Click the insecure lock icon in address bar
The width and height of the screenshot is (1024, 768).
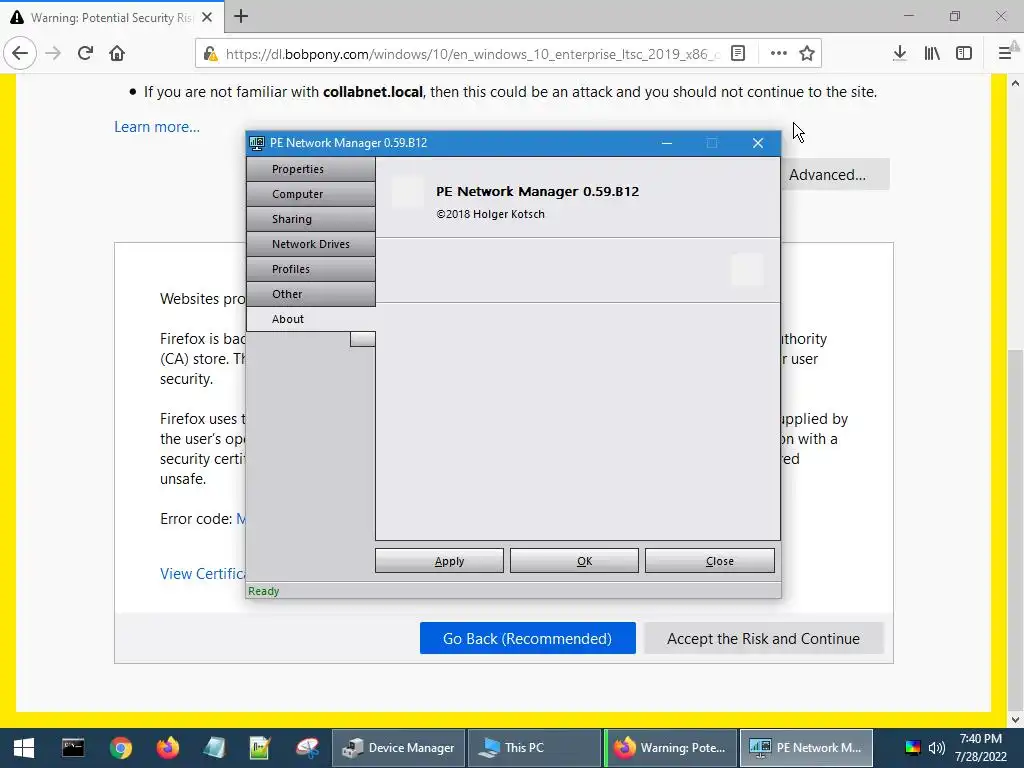point(210,54)
